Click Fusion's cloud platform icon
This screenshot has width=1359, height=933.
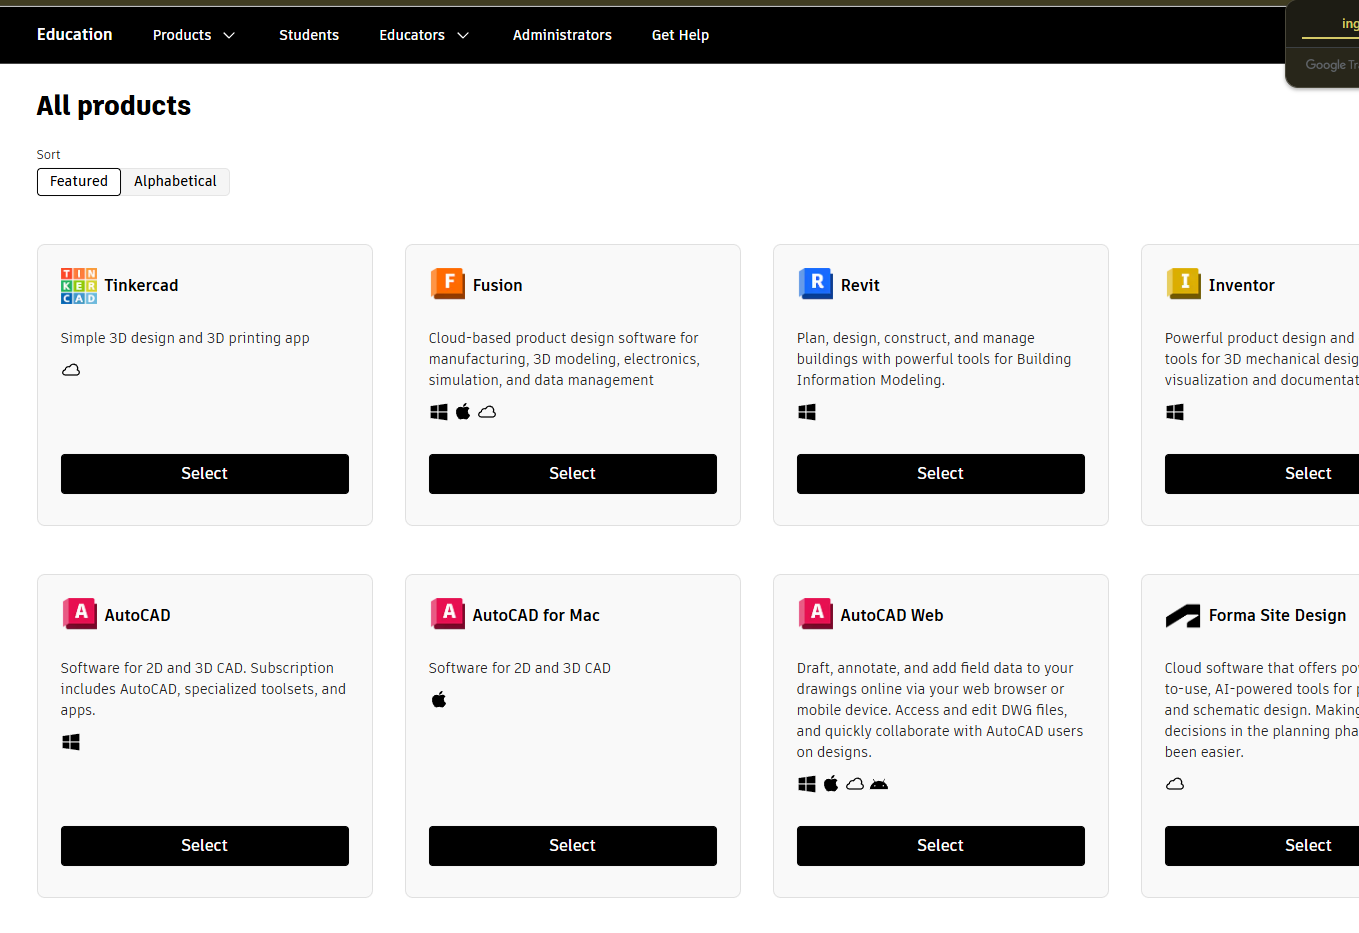(x=487, y=412)
